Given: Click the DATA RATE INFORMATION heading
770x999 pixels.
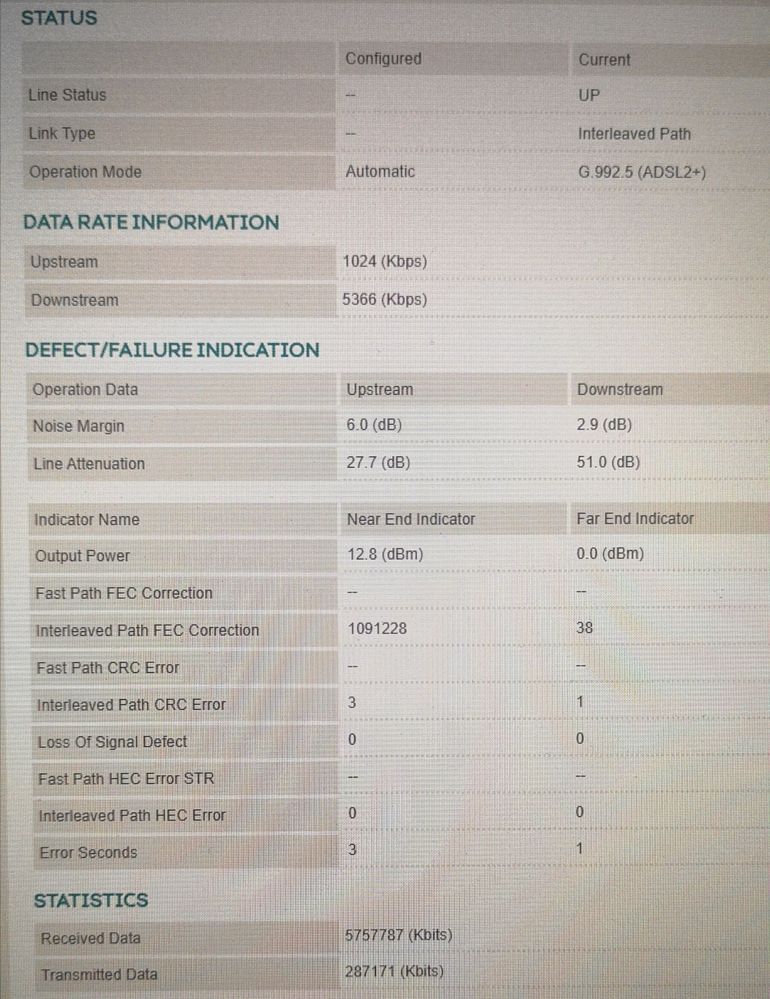Looking at the screenshot, I should click(151, 222).
